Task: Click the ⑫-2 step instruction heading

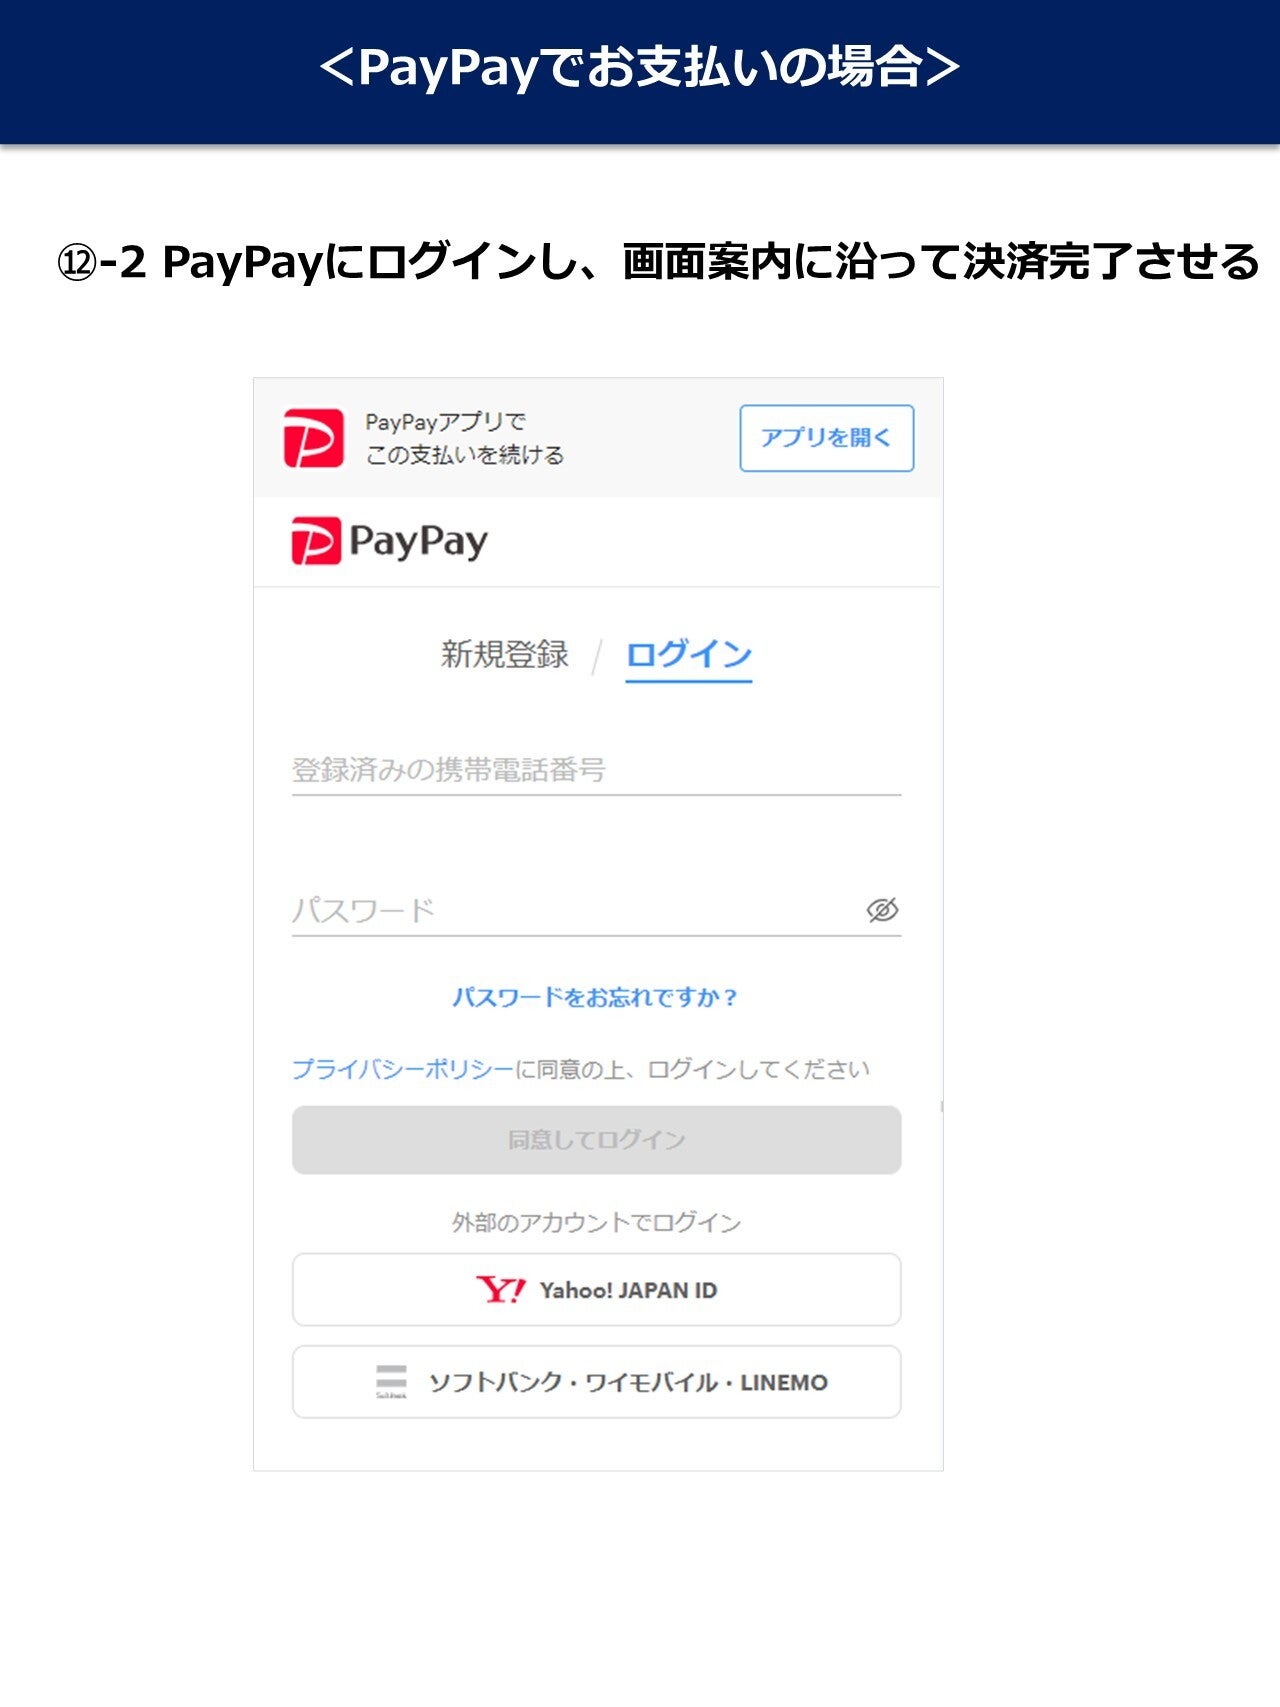Action: (x=658, y=262)
